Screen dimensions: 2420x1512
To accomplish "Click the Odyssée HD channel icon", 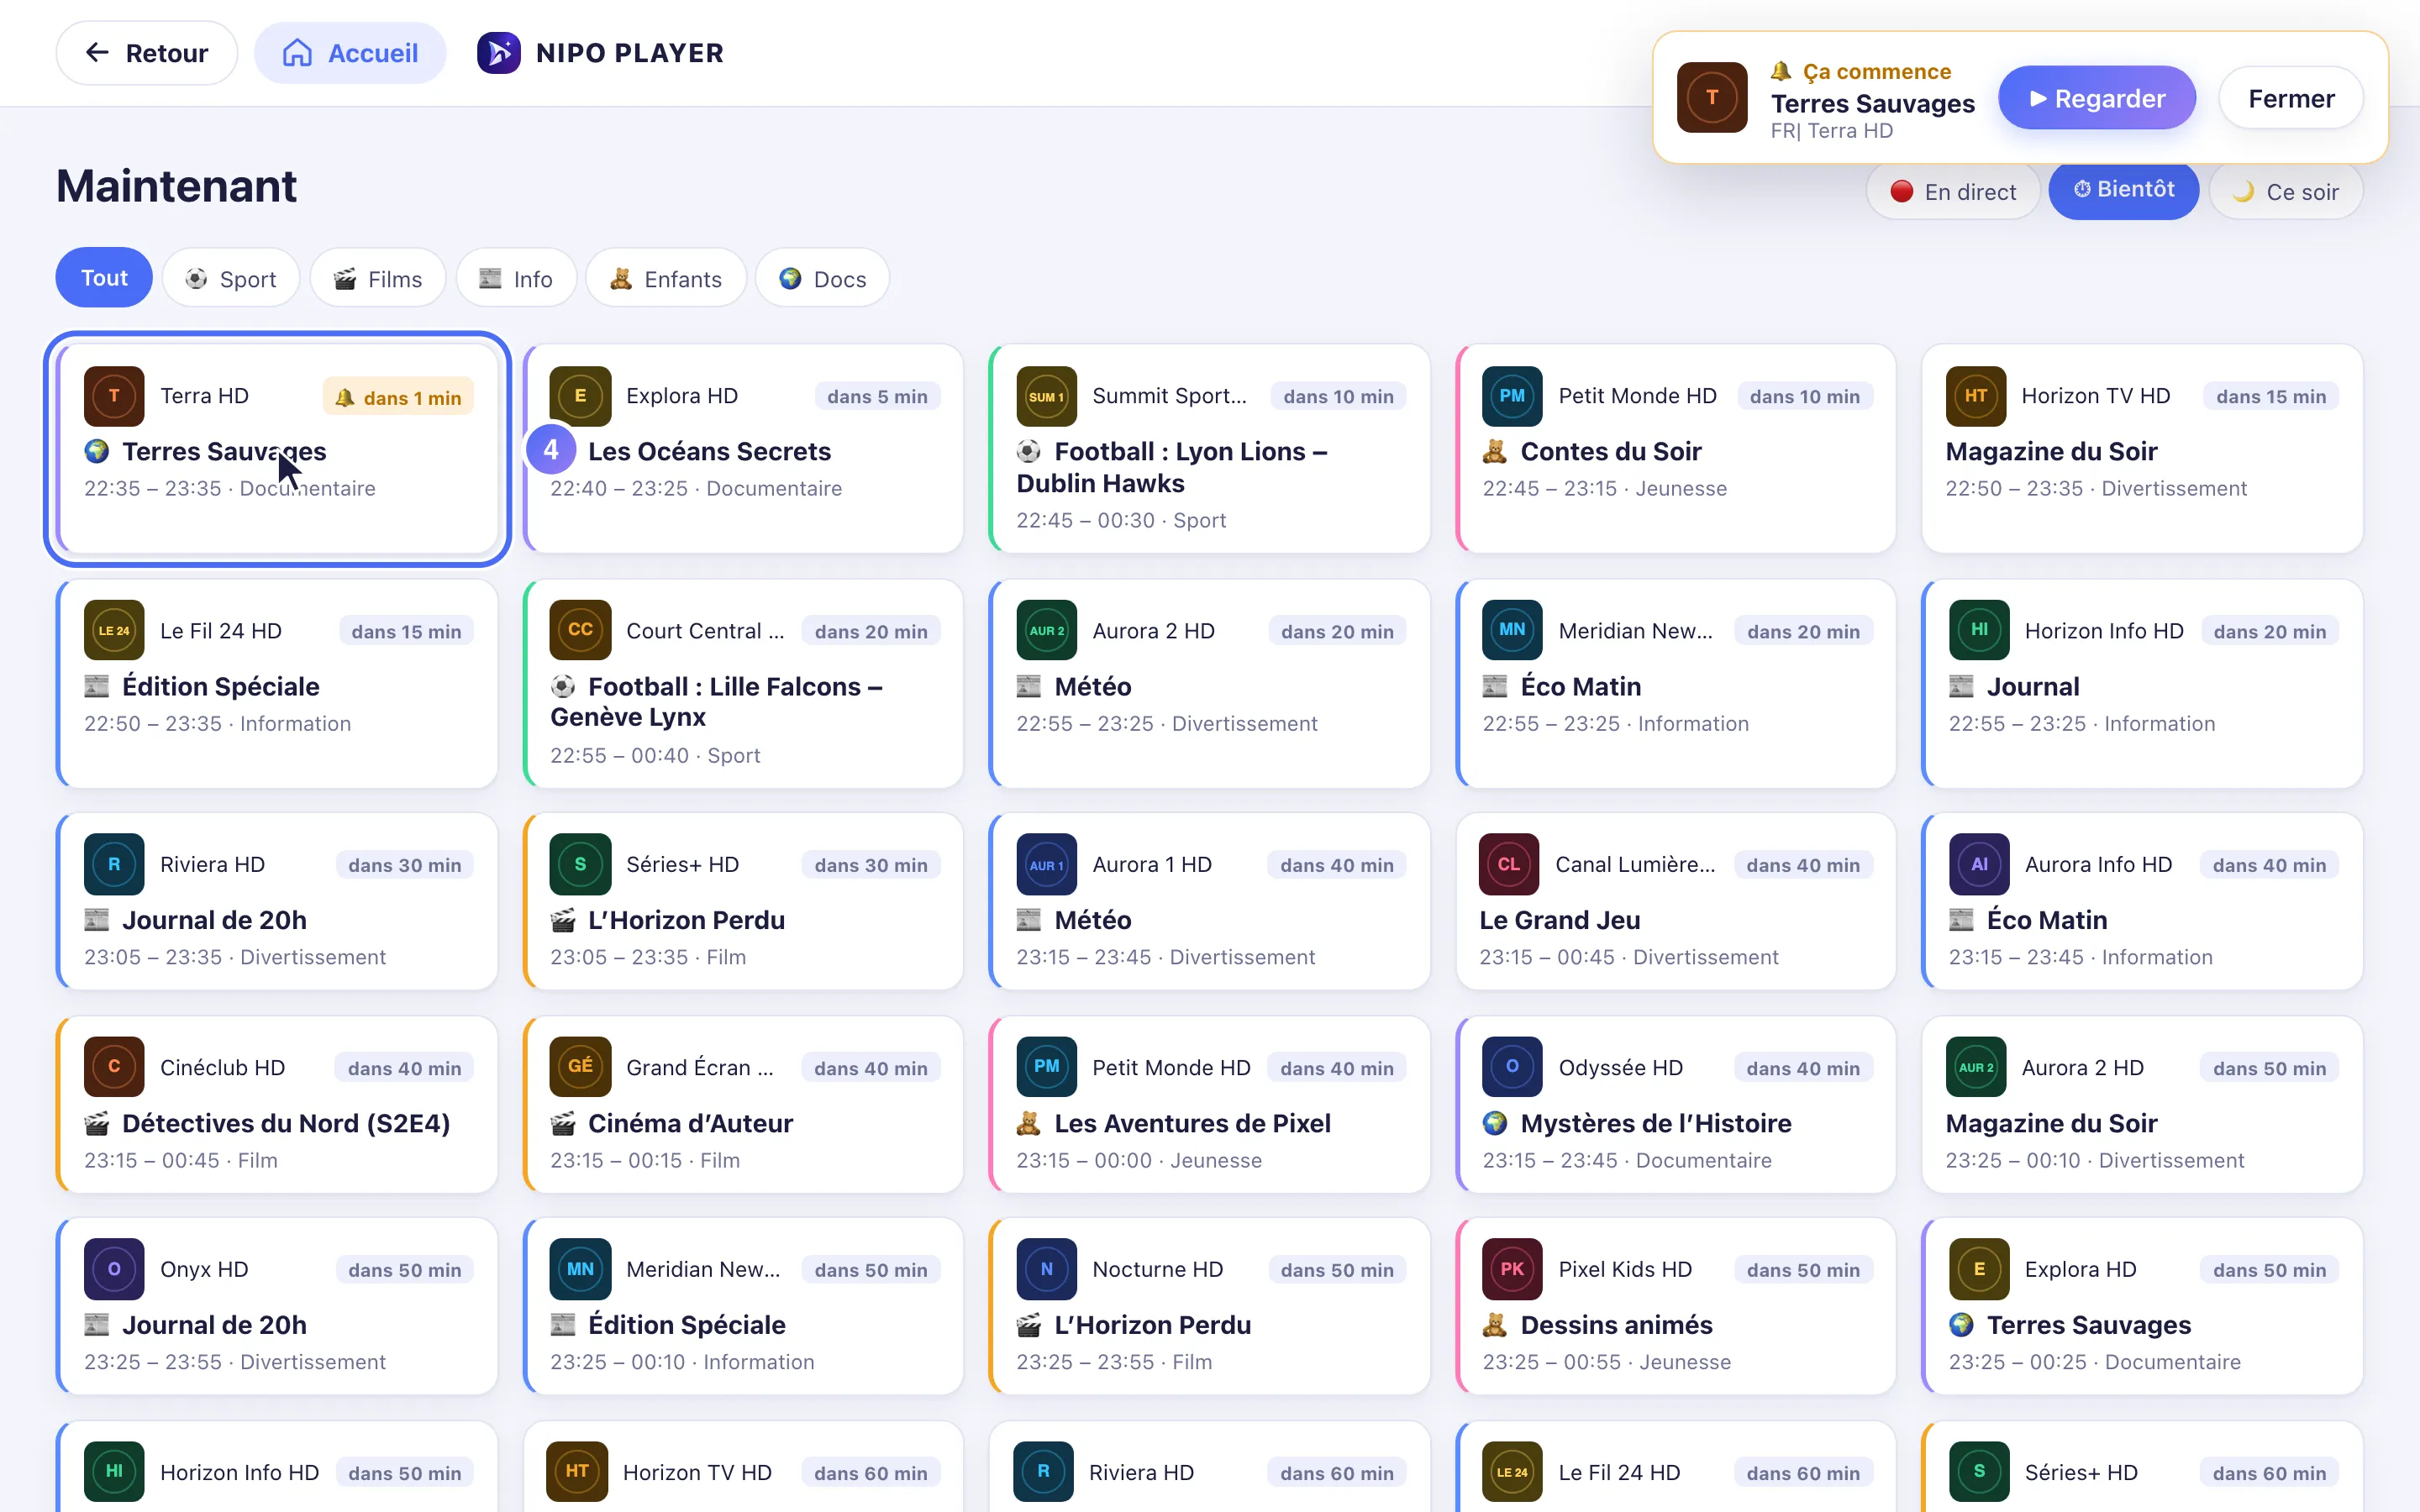I will click(x=1512, y=1067).
